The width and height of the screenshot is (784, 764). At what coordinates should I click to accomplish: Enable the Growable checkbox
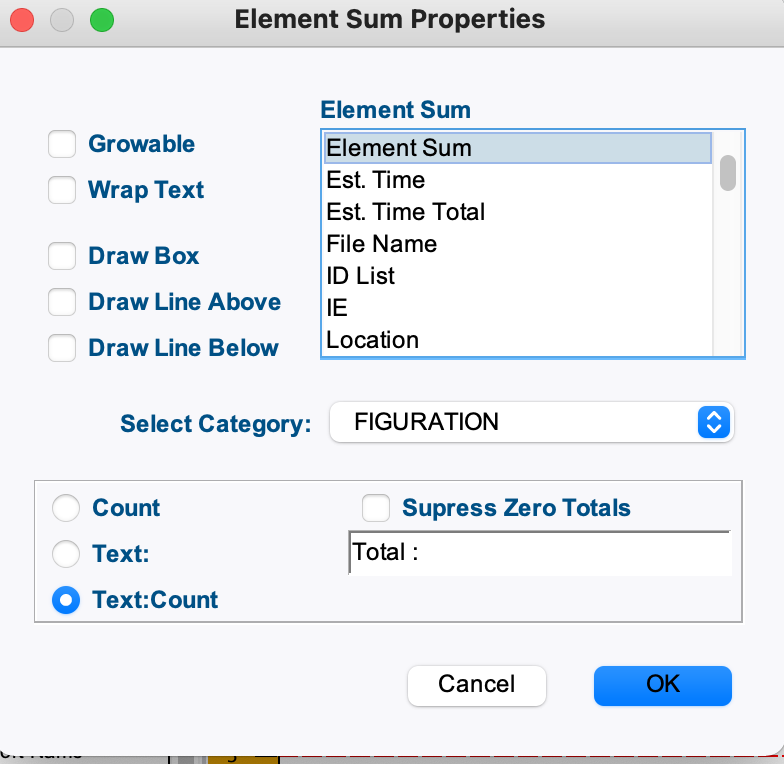(x=62, y=144)
